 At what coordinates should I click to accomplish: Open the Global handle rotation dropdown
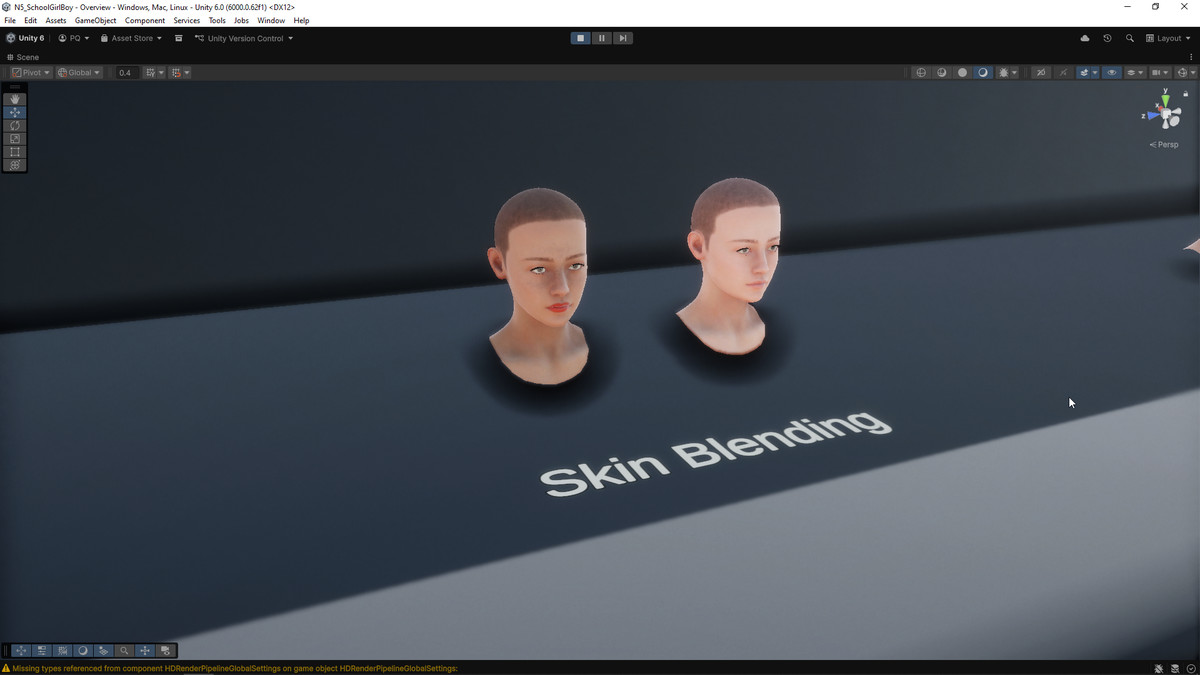79,73
